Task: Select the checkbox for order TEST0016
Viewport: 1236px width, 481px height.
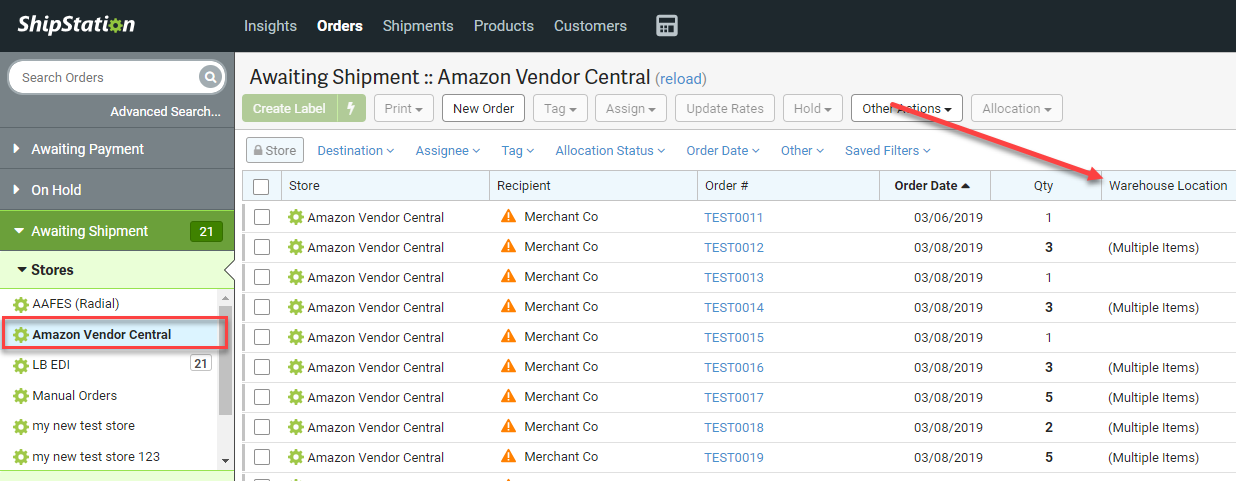Action: point(261,367)
